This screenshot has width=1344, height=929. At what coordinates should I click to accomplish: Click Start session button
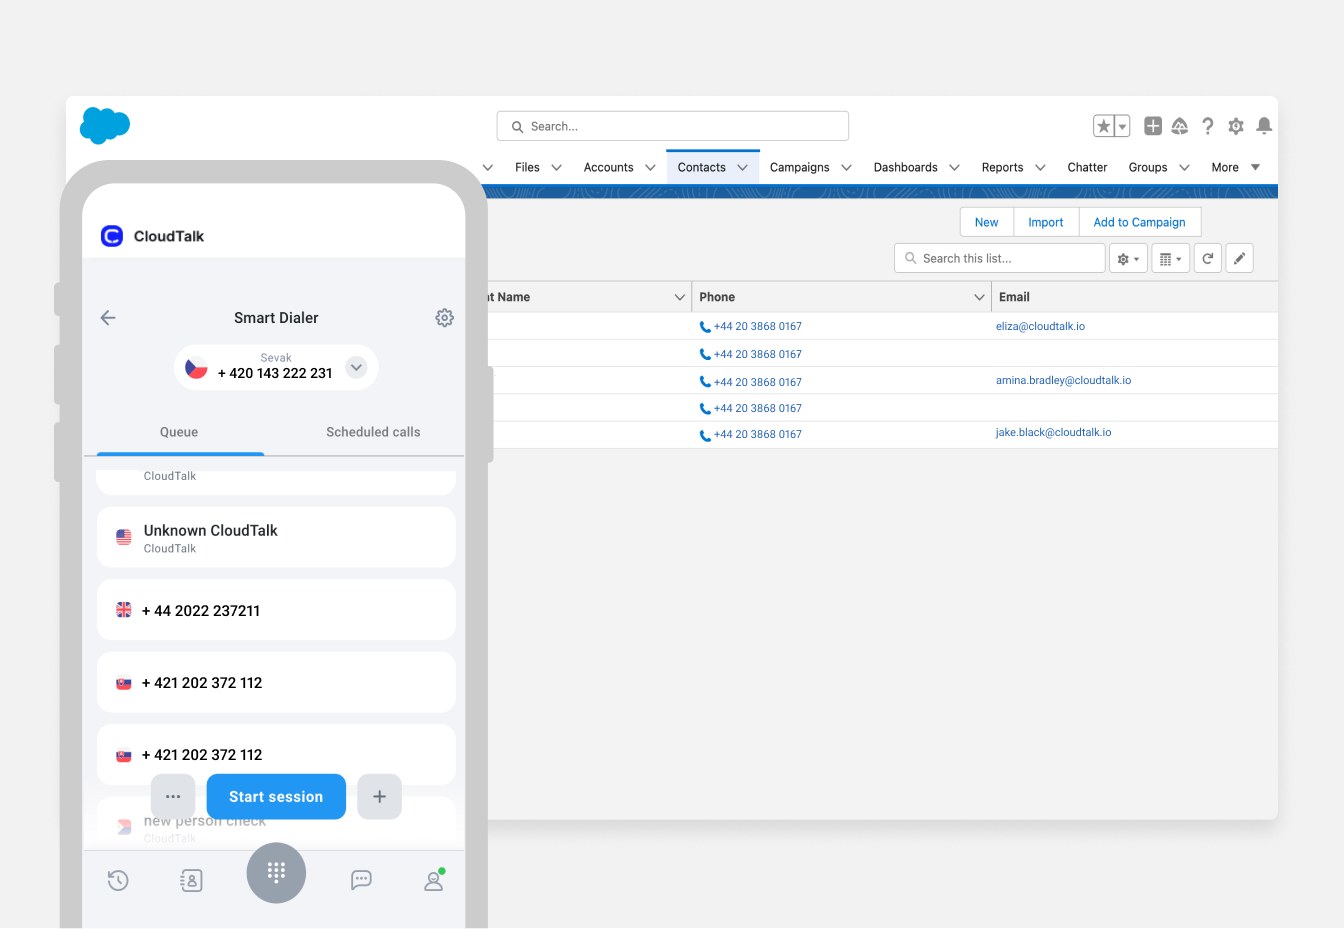276,796
